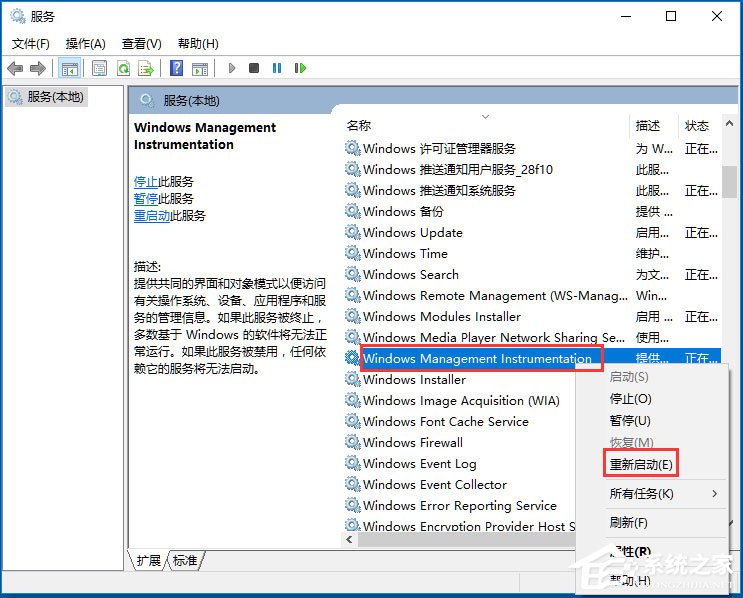
Task: Choose 重新启动(E) in the context menu
Action: click(x=641, y=464)
